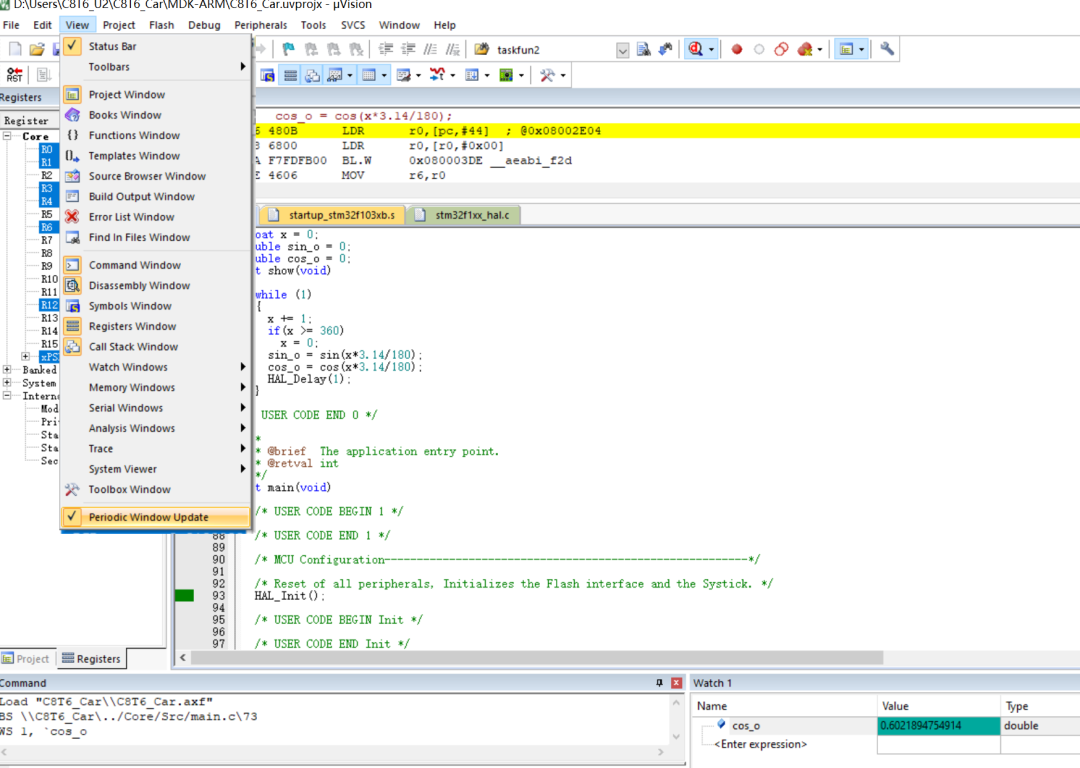The width and height of the screenshot is (1080, 768).
Task: Click the Symbols Window toolbar icon
Action: click(267, 75)
